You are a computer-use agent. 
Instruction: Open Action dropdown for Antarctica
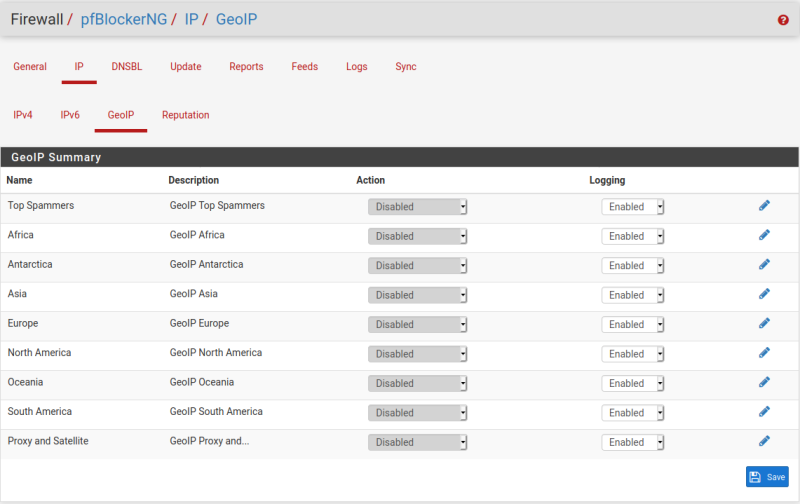pyautogui.click(x=417, y=265)
